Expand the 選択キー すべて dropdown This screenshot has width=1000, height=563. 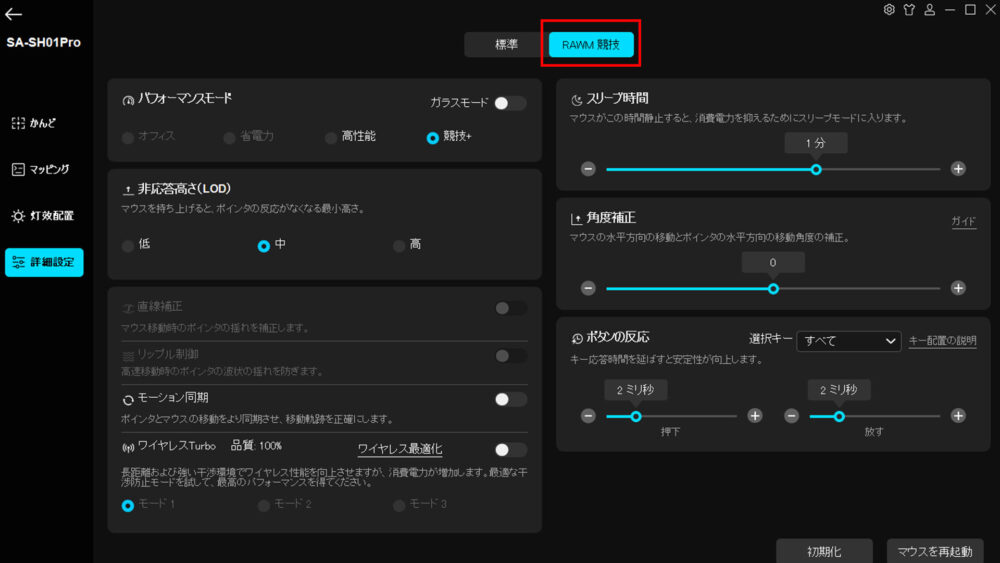coord(849,341)
